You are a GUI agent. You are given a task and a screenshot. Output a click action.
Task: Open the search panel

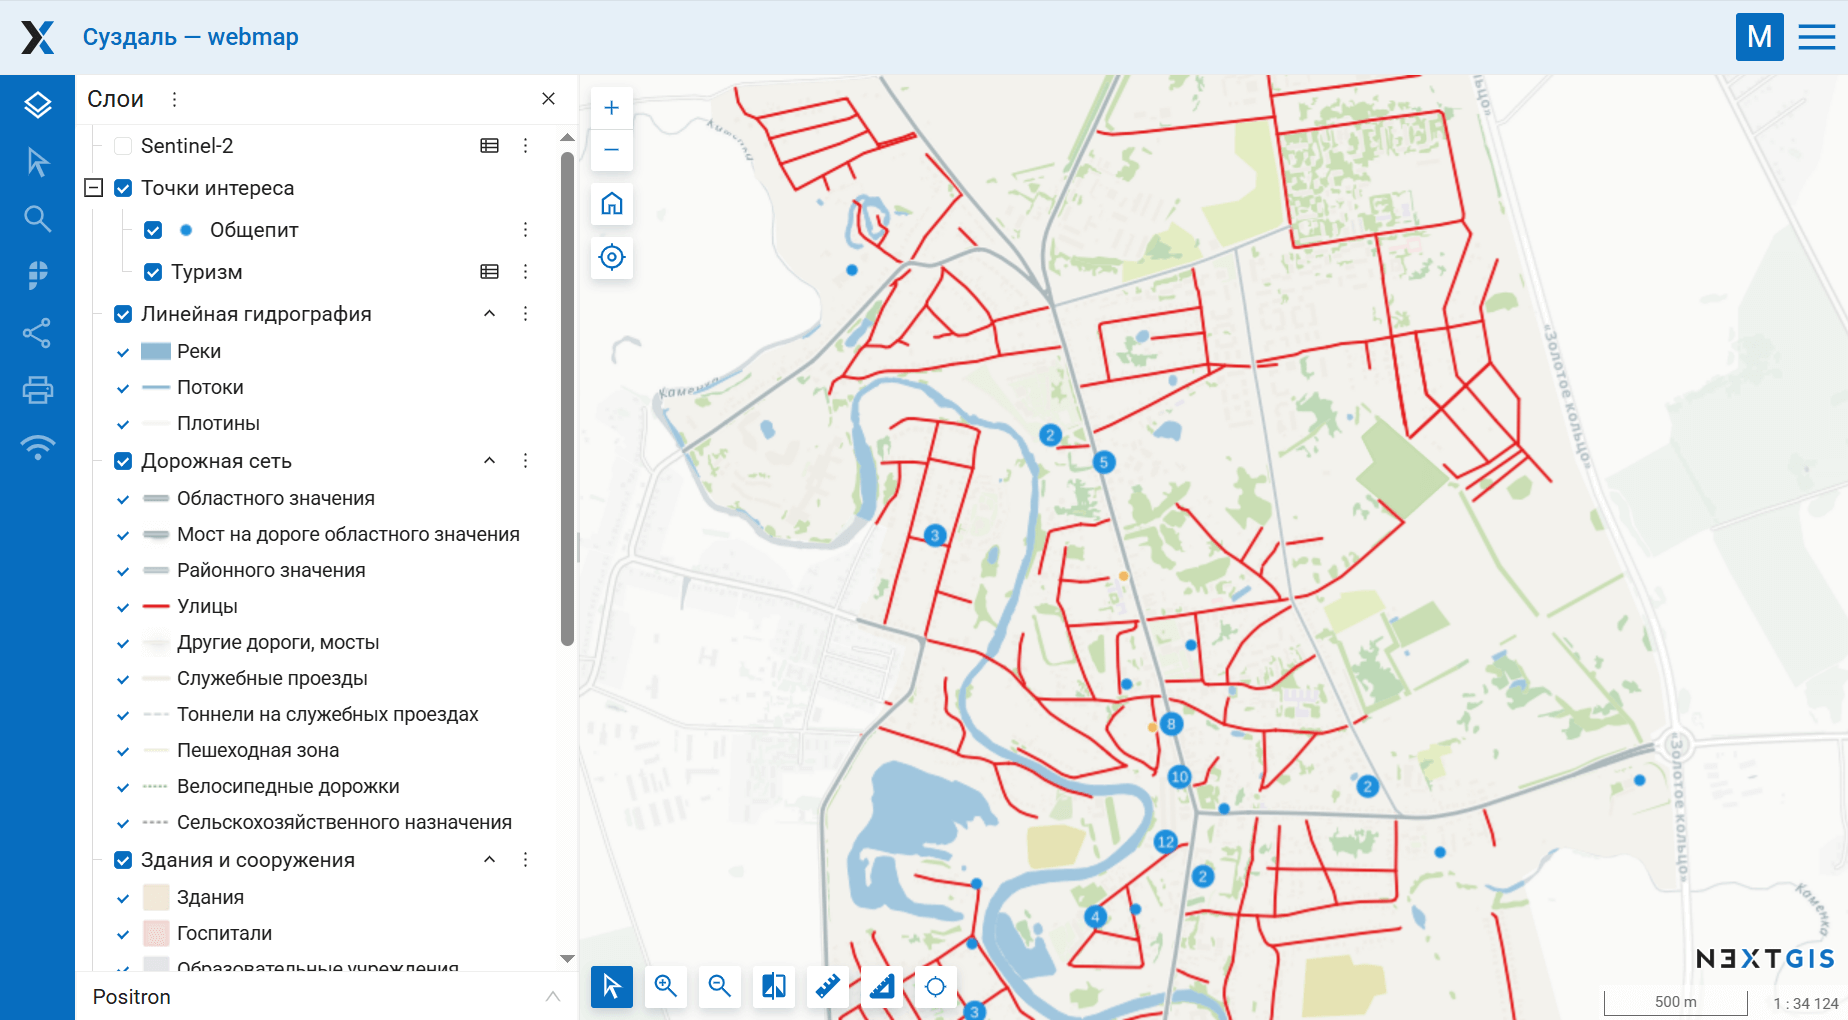tap(37, 218)
